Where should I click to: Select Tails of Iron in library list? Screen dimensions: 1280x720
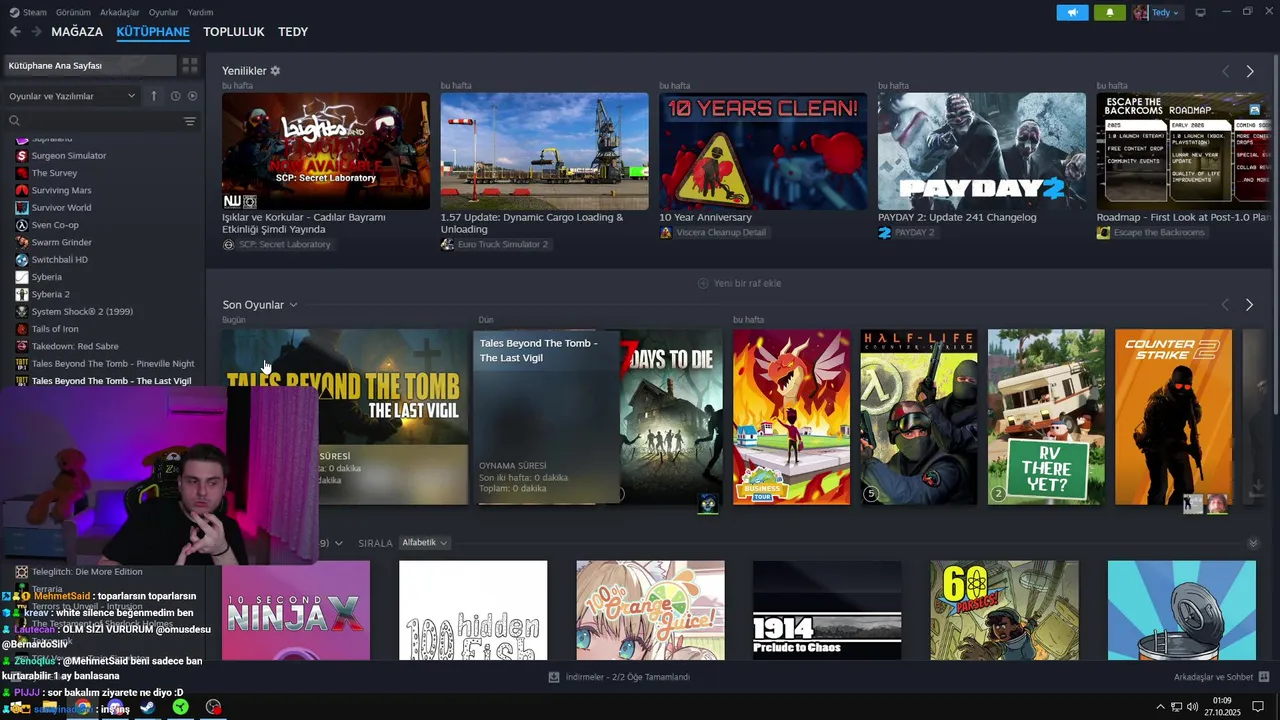(x=55, y=329)
